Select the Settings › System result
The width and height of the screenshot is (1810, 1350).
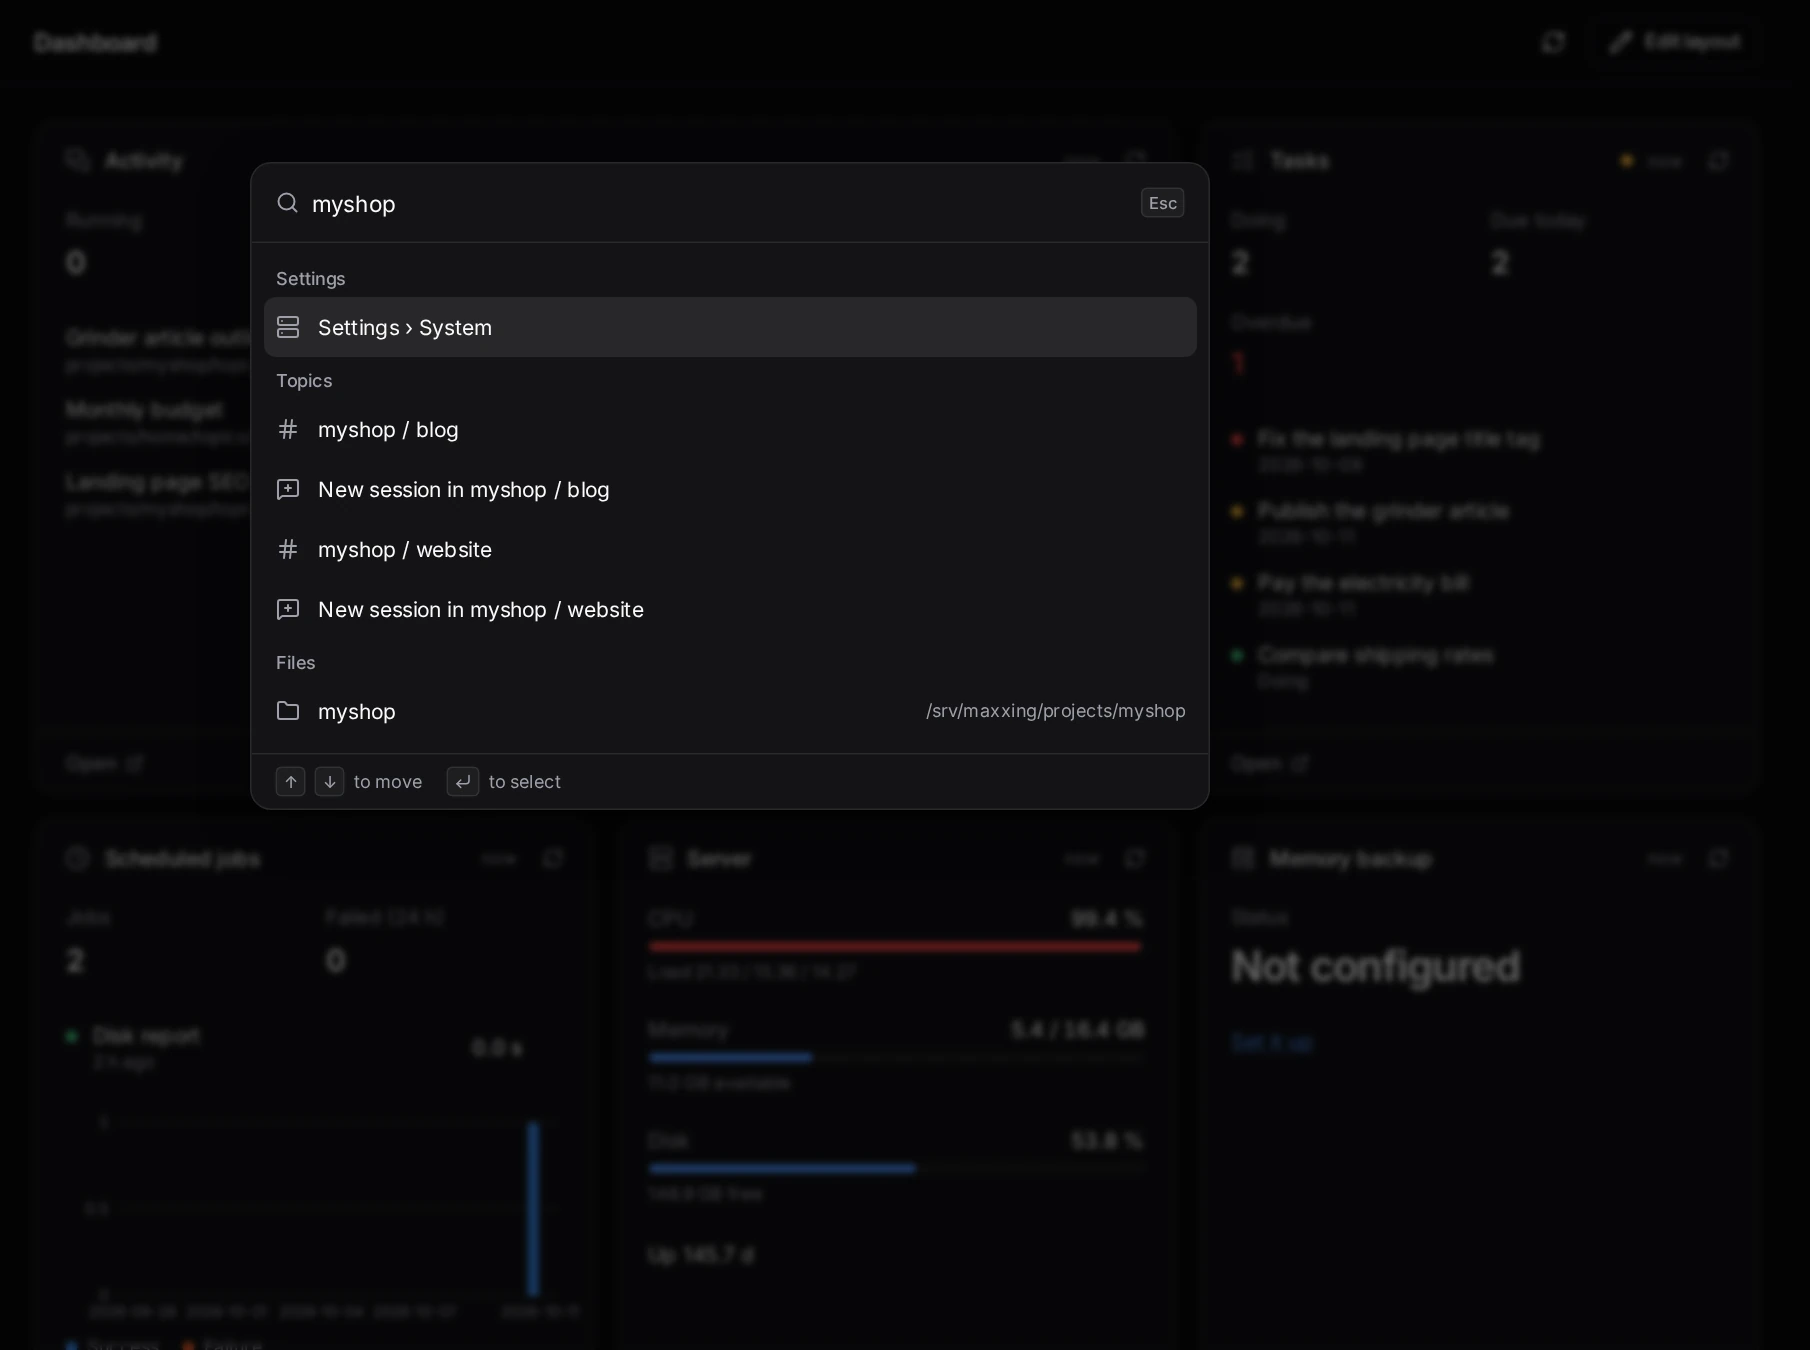pyautogui.click(x=730, y=327)
